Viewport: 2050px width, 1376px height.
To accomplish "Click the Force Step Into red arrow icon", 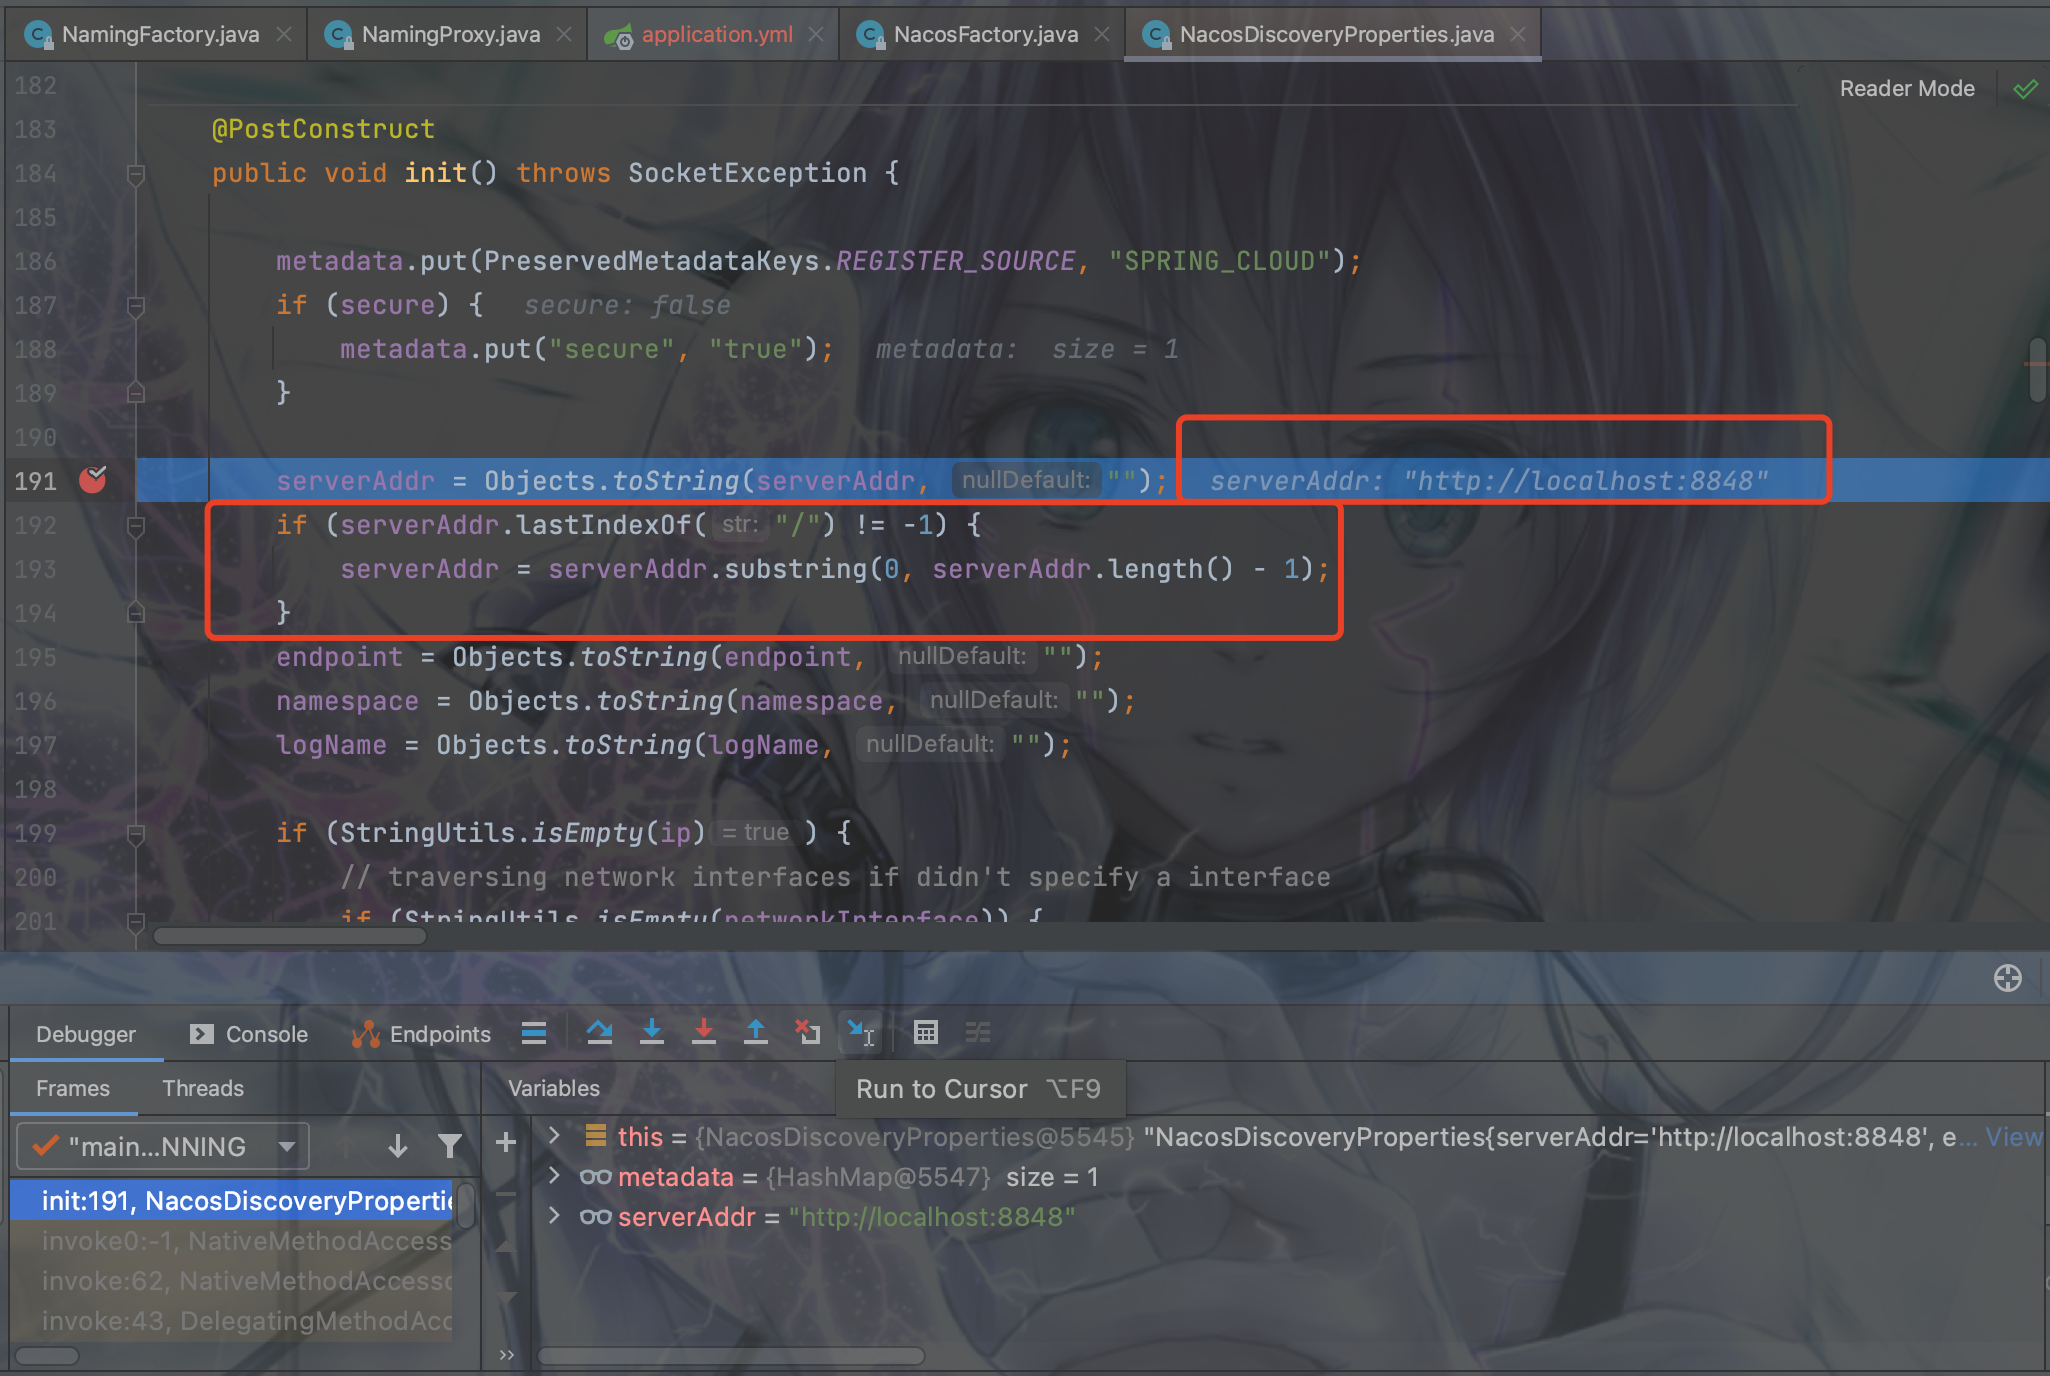I will [x=704, y=1032].
